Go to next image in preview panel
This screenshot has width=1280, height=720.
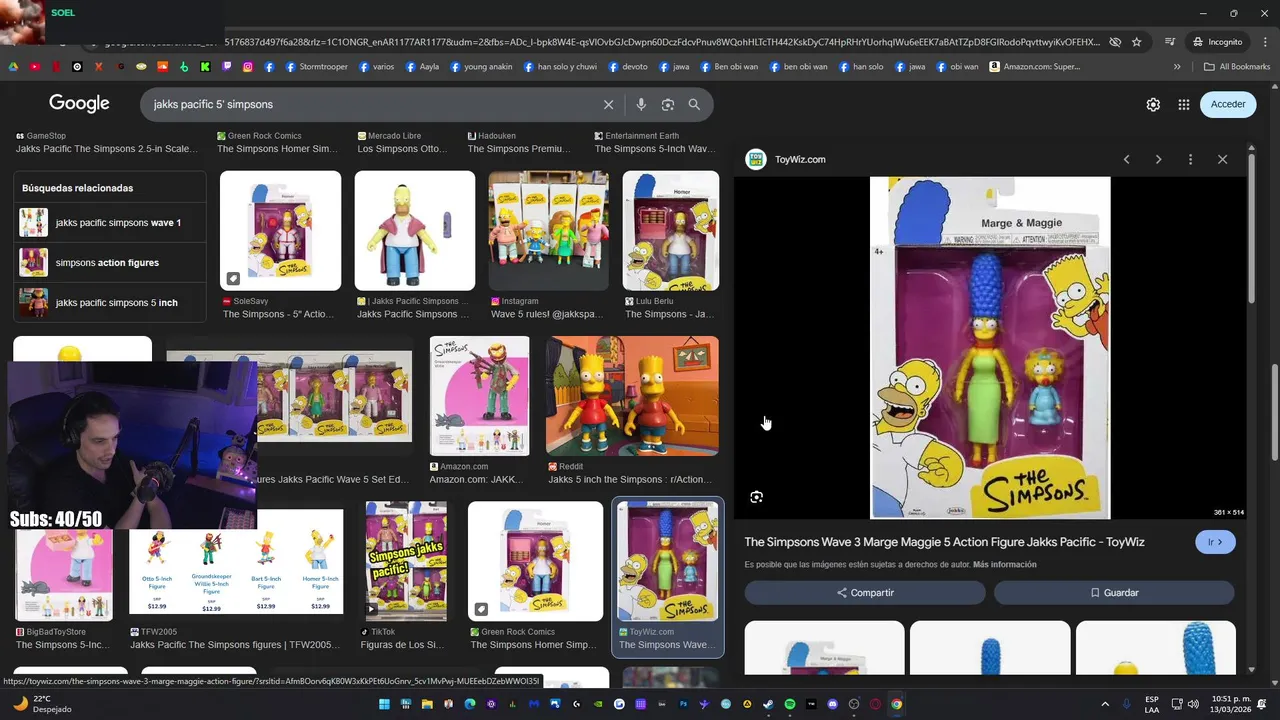click(x=1158, y=159)
